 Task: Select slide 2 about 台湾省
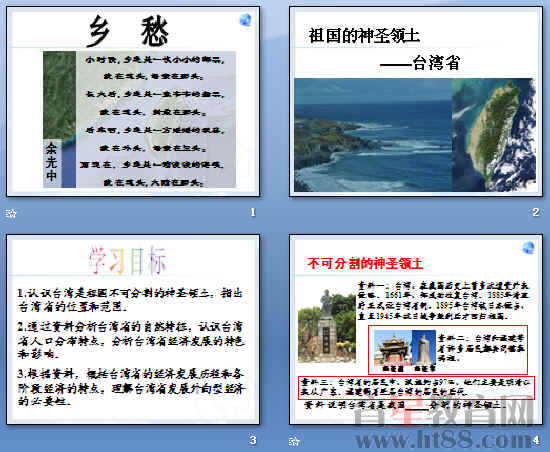click(416, 101)
